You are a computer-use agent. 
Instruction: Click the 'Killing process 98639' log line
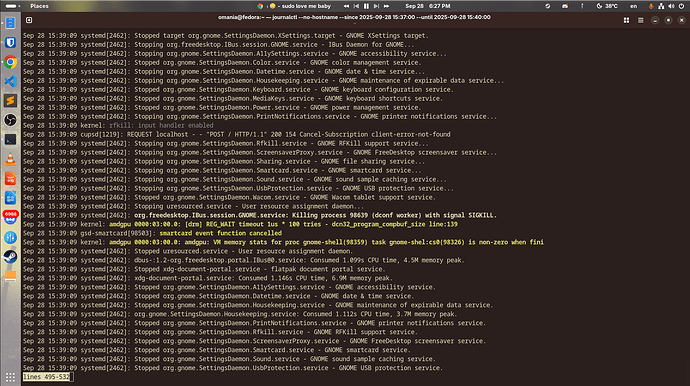point(260,215)
